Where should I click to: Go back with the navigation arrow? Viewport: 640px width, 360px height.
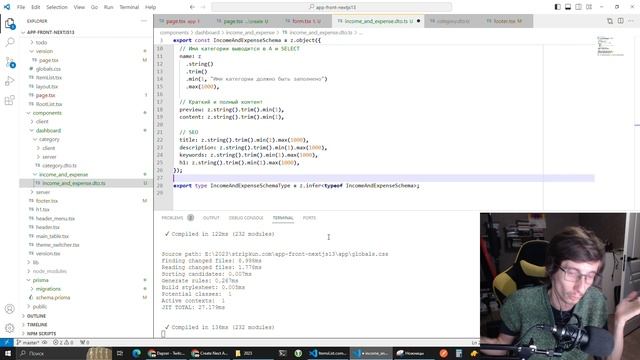click(x=192, y=7)
